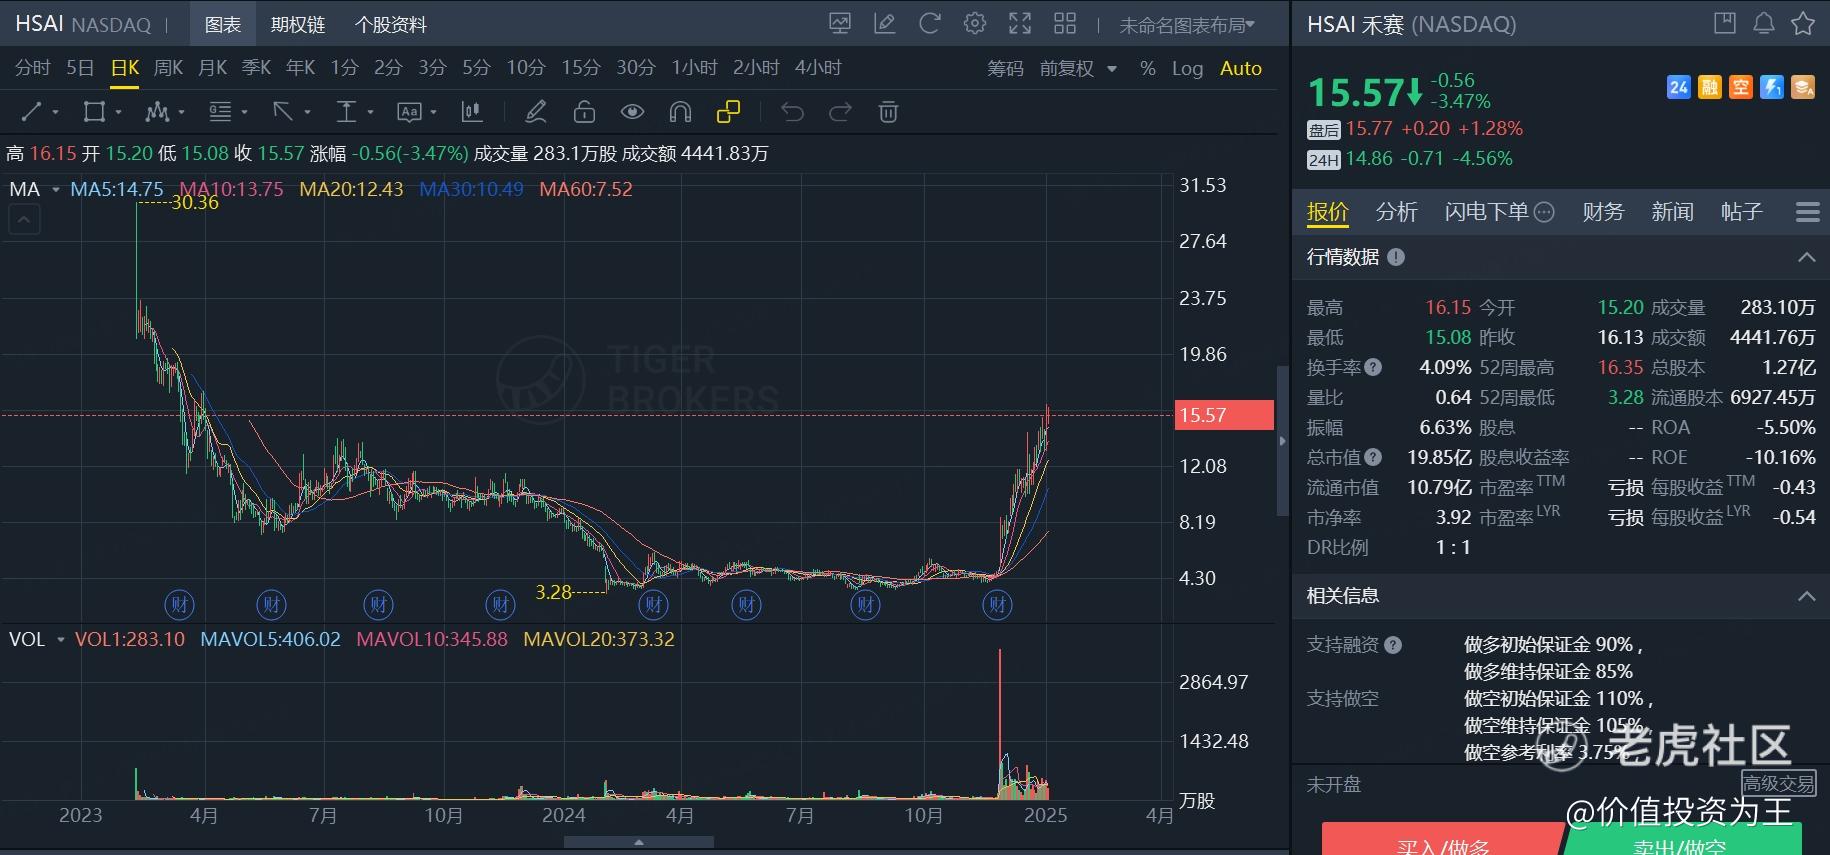The width and height of the screenshot is (1830, 855).
Task: Toggle lock all drawings
Action: [x=584, y=112]
